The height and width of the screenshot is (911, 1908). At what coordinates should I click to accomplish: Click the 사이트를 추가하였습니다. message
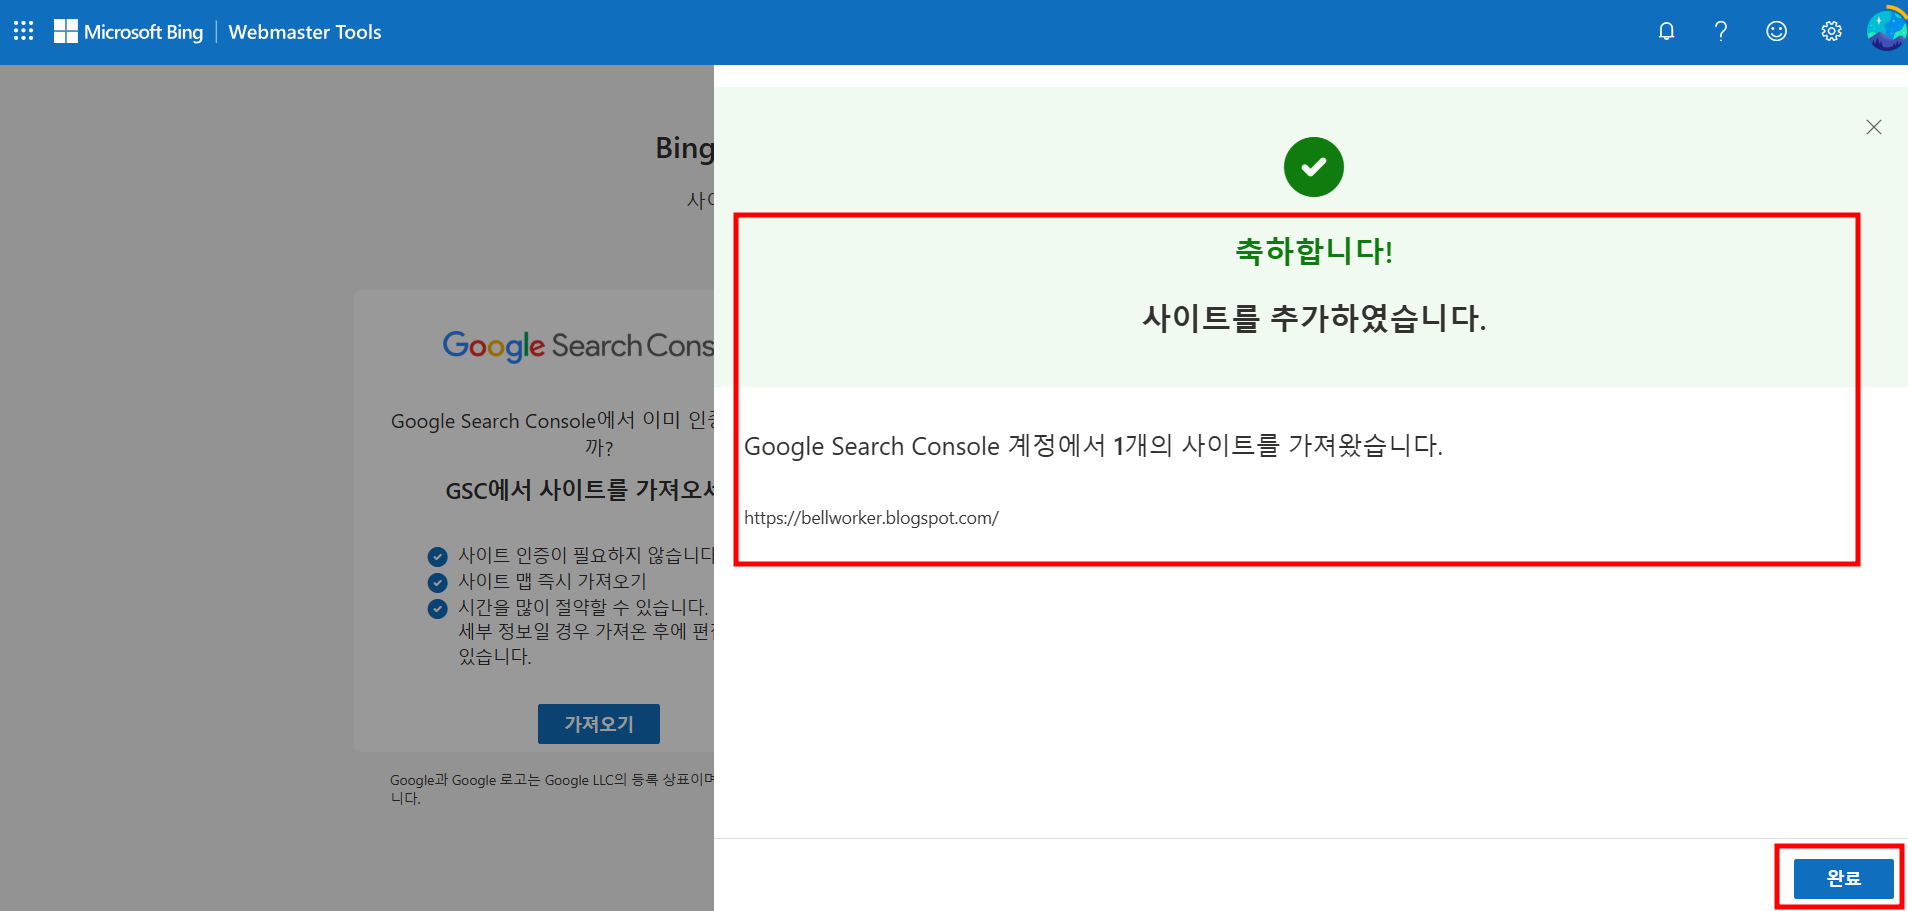(1313, 318)
